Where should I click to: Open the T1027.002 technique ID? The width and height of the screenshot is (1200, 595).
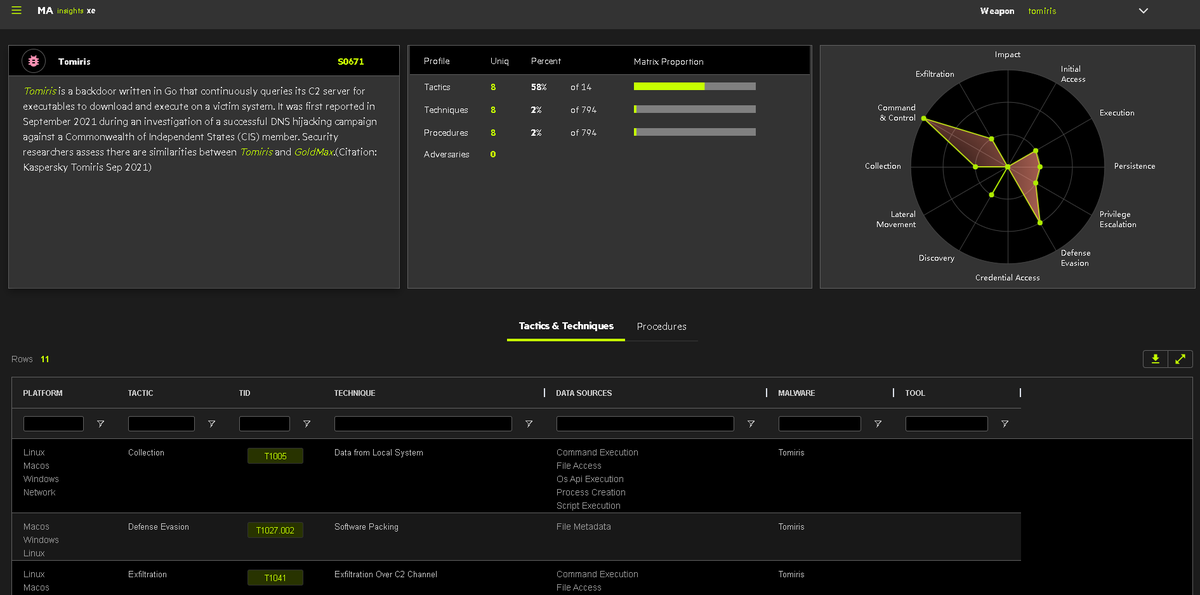pos(275,530)
